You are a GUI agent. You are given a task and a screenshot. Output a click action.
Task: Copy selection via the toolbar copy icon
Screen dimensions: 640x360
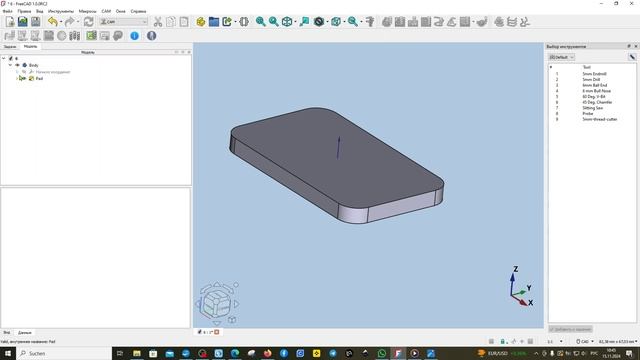point(171,22)
